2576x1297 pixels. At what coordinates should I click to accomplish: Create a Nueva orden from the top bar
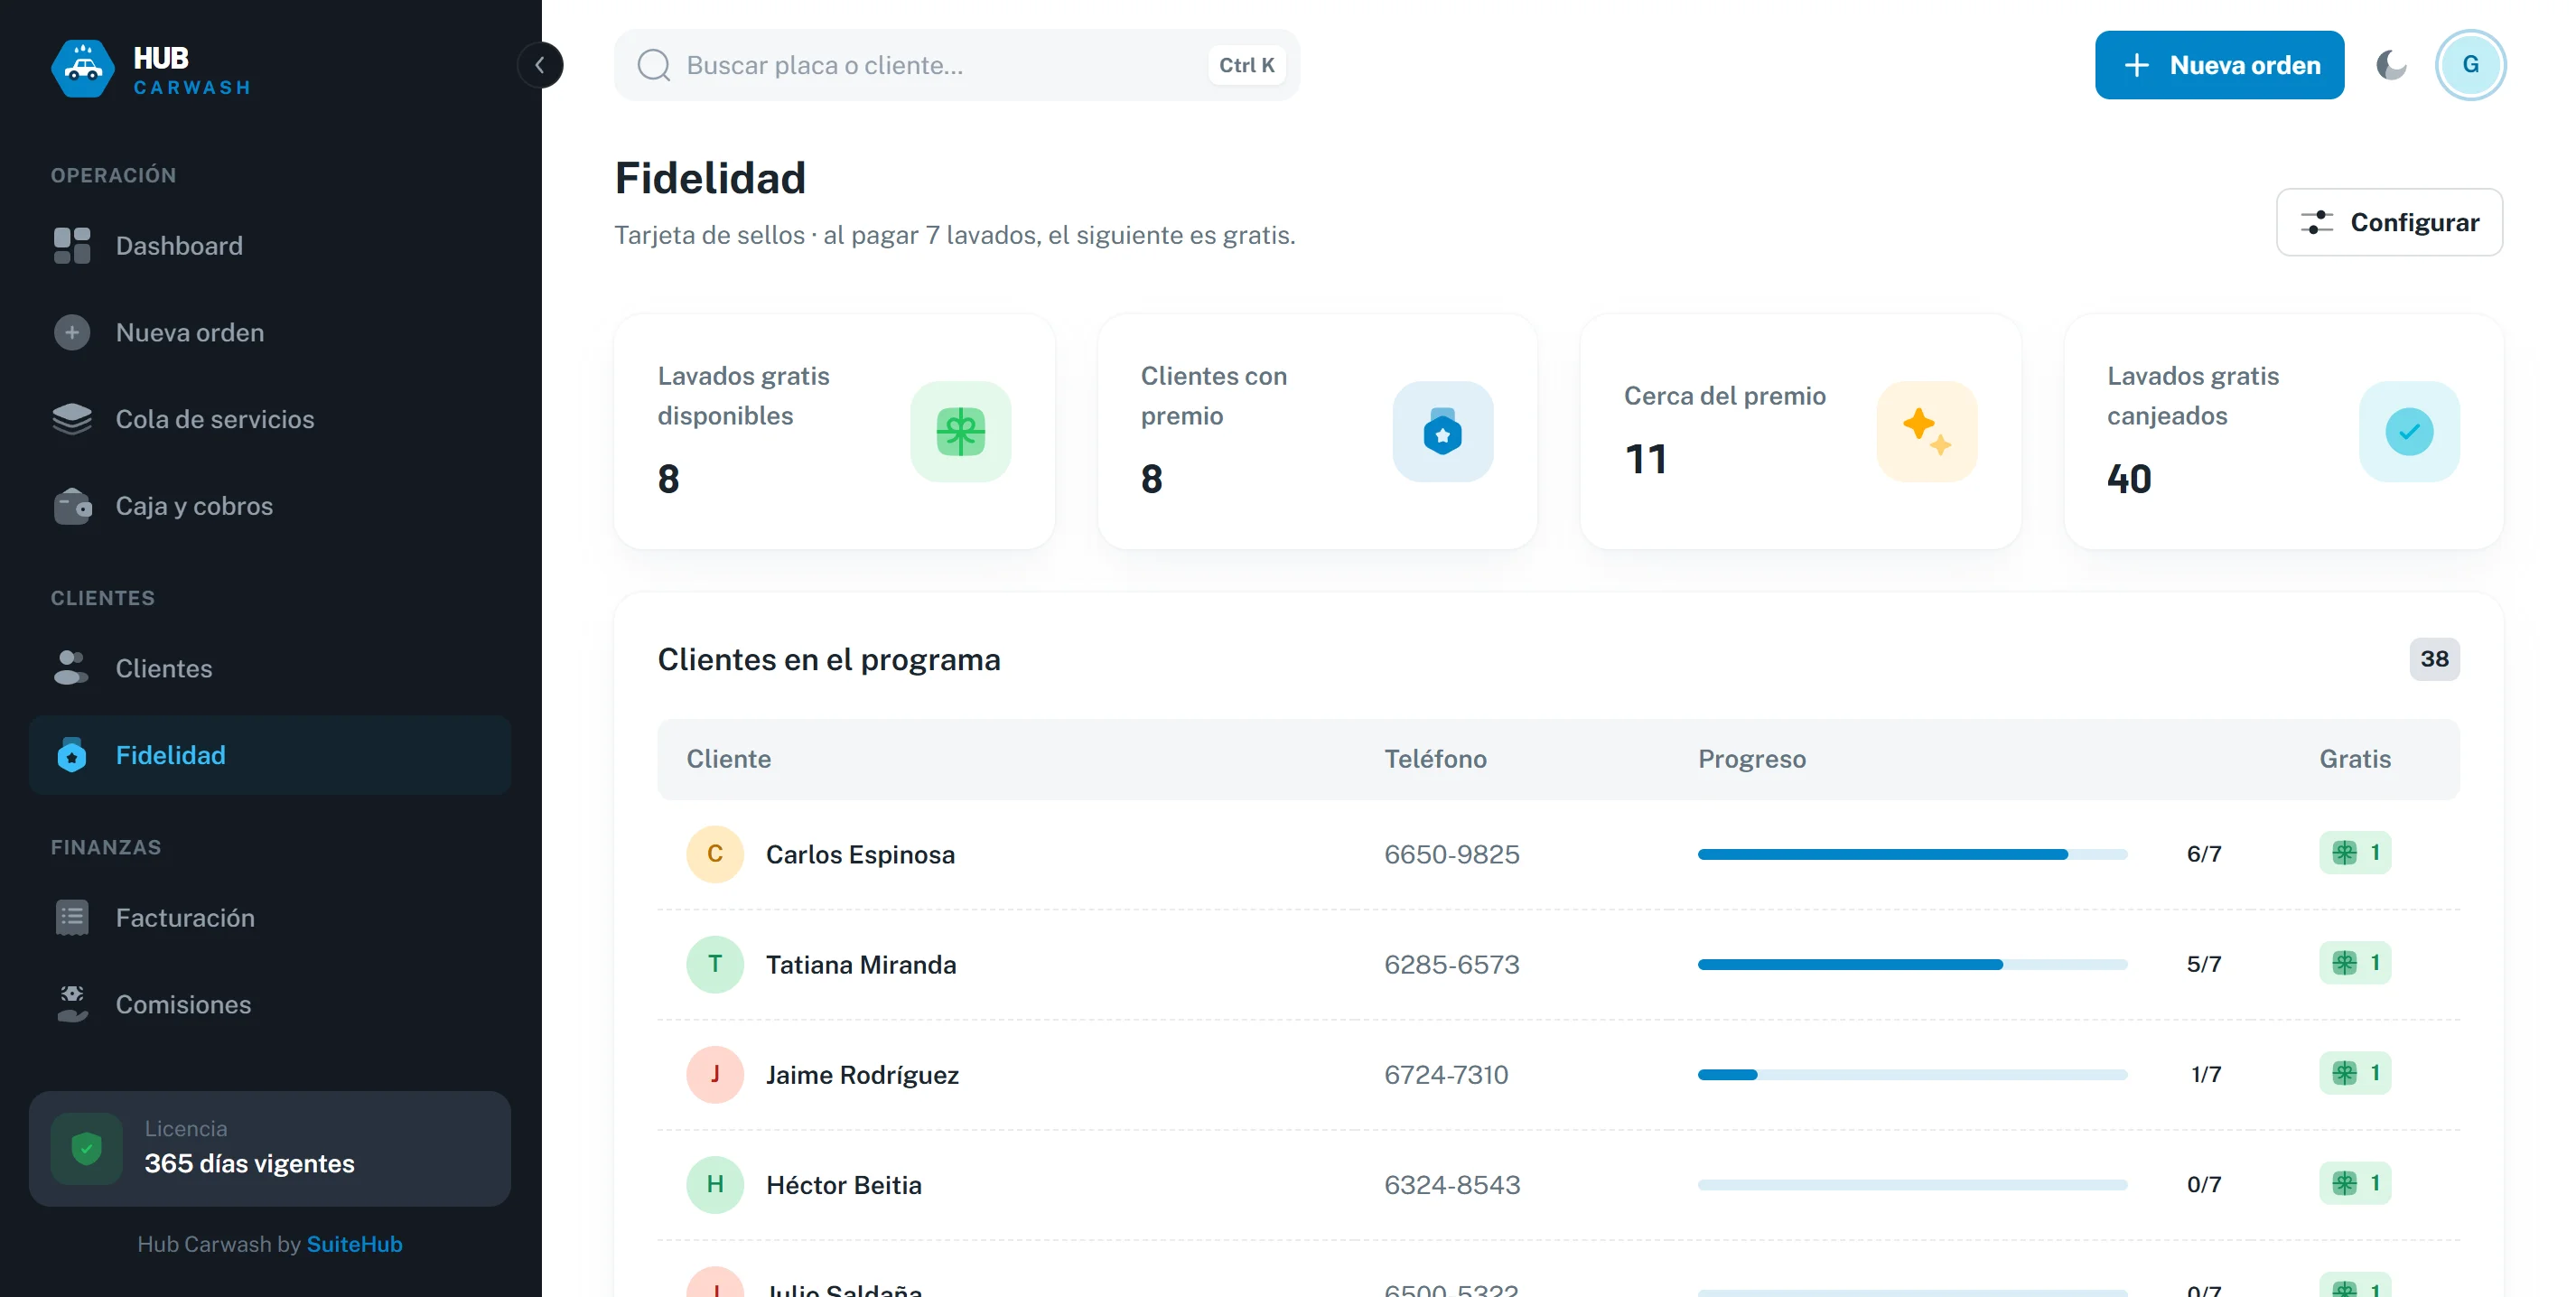2219,65
